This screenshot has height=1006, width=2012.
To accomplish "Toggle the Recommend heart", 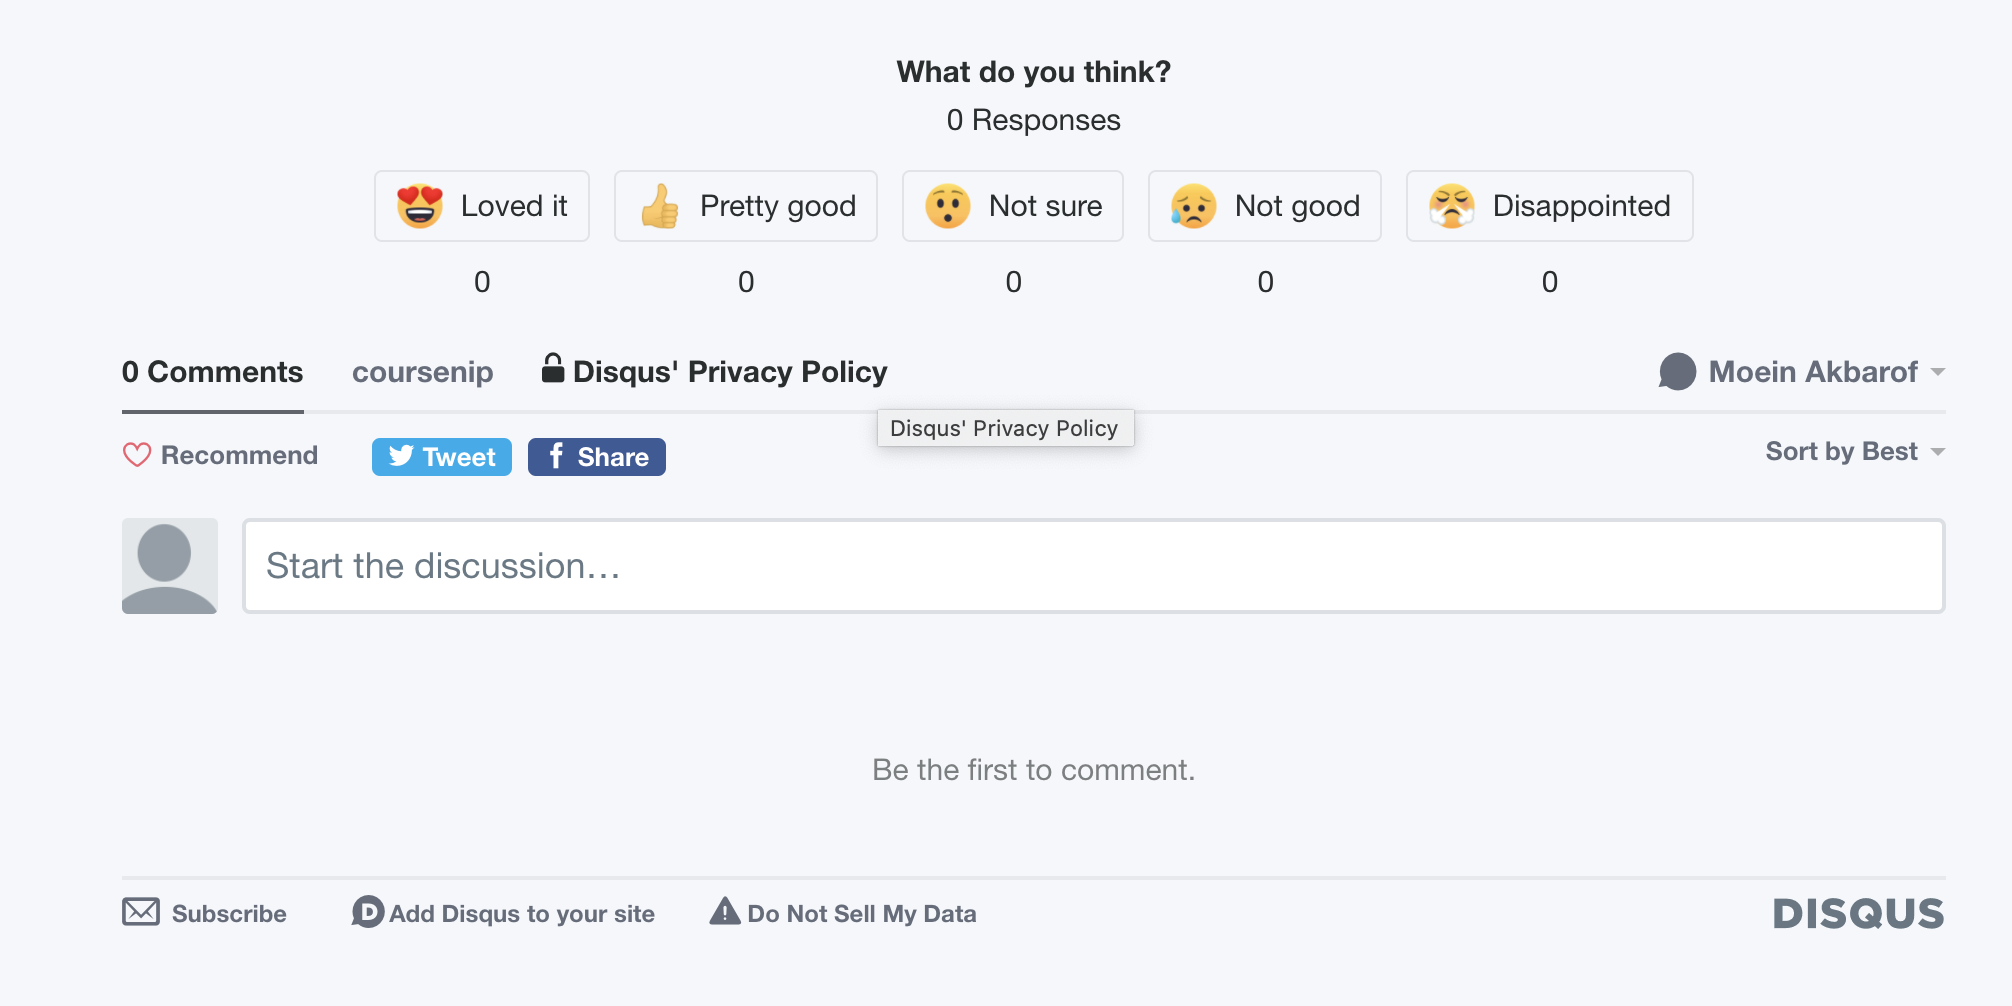I will [137, 455].
